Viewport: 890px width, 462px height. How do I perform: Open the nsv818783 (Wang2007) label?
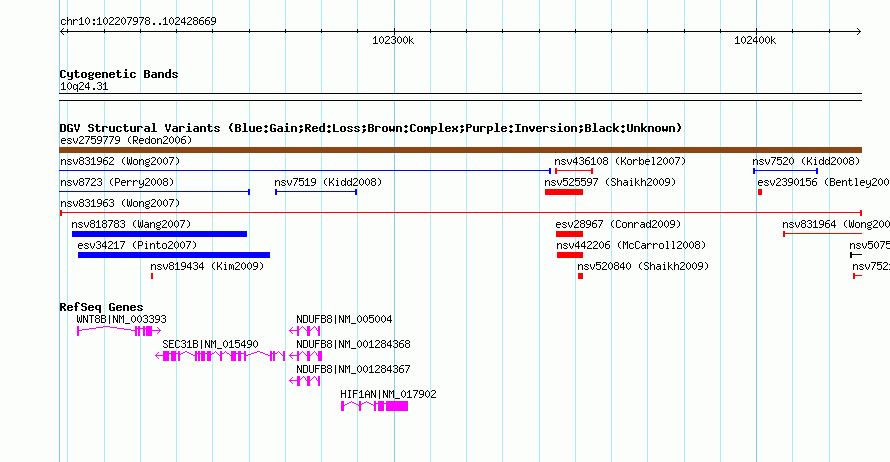coord(131,224)
